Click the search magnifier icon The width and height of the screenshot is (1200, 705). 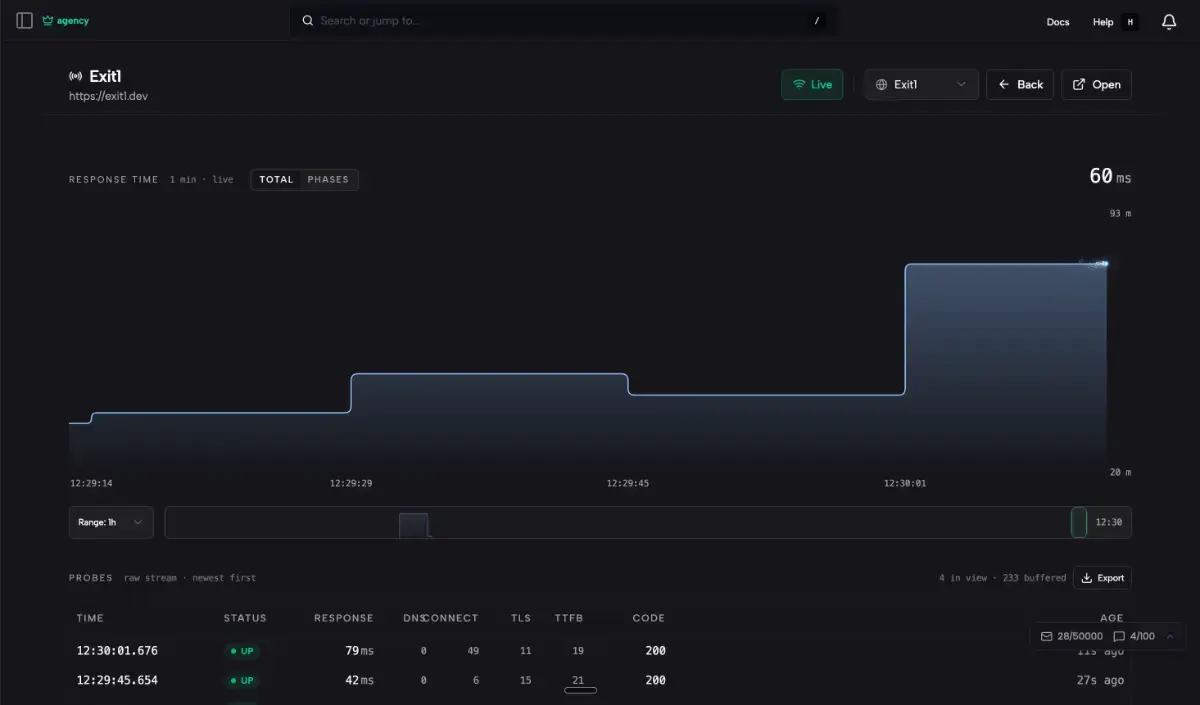pyautogui.click(x=308, y=21)
